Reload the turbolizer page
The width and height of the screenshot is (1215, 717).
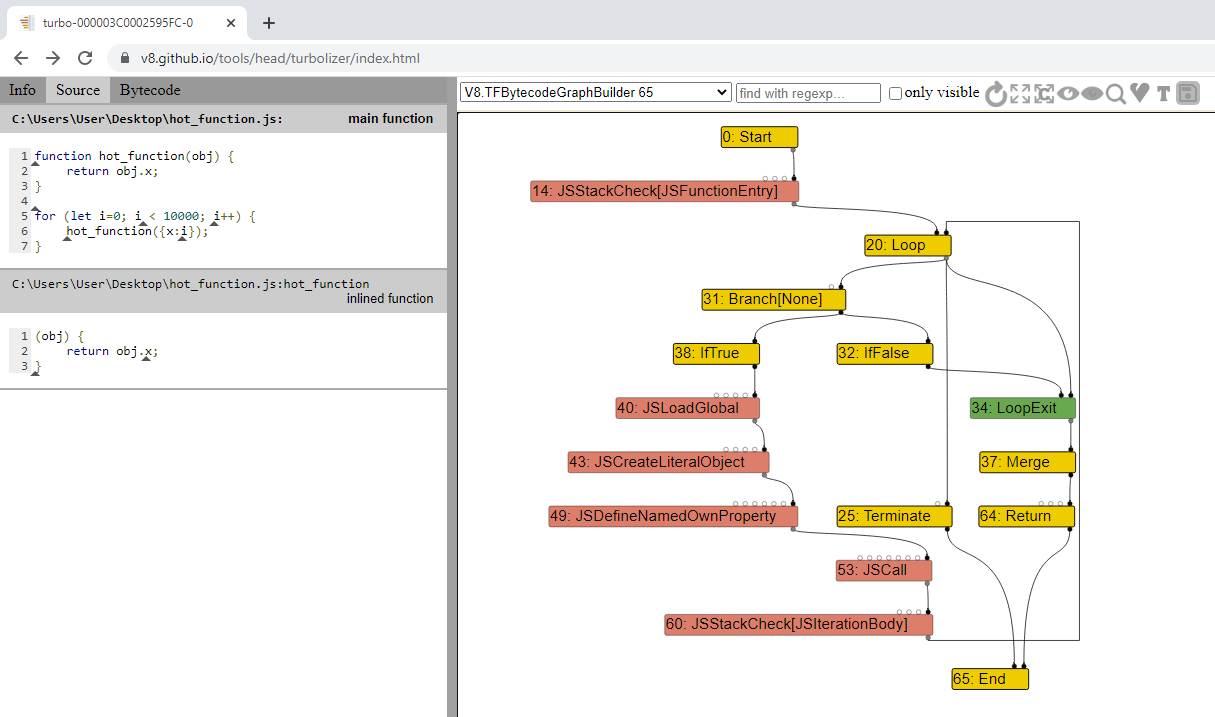click(x=85, y=58)
